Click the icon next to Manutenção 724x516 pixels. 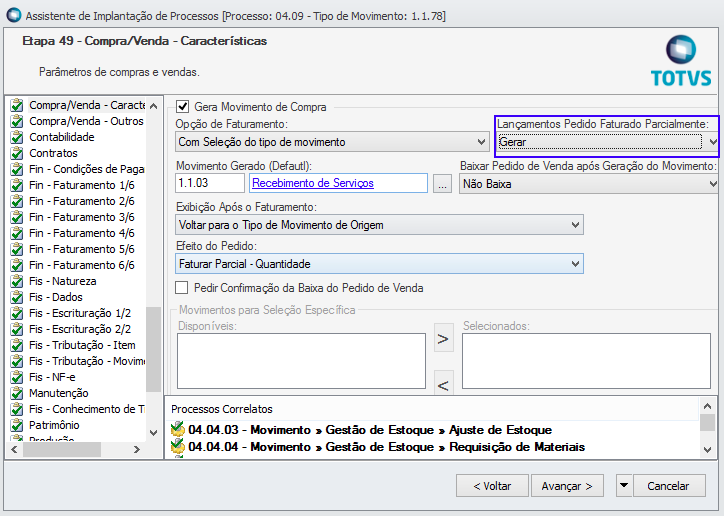[x=17, y=393]
